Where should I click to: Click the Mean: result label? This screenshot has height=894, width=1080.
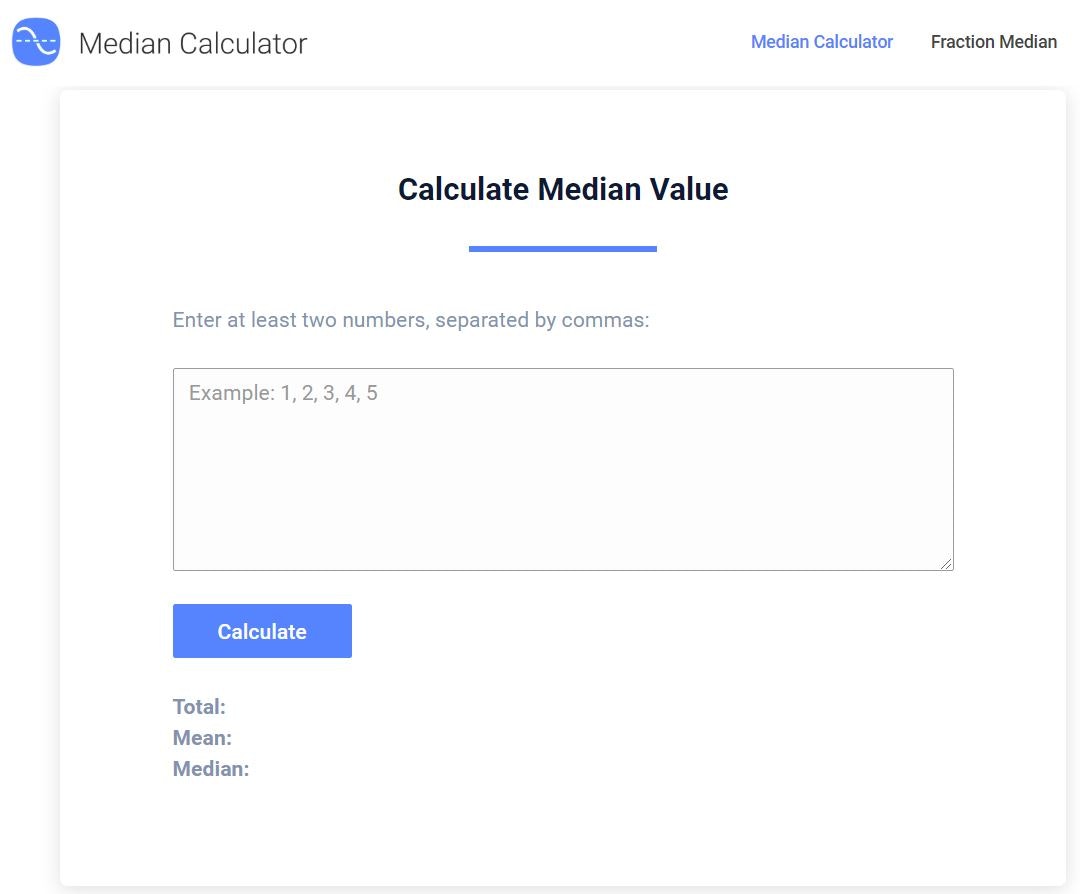[x=202, y=737]
